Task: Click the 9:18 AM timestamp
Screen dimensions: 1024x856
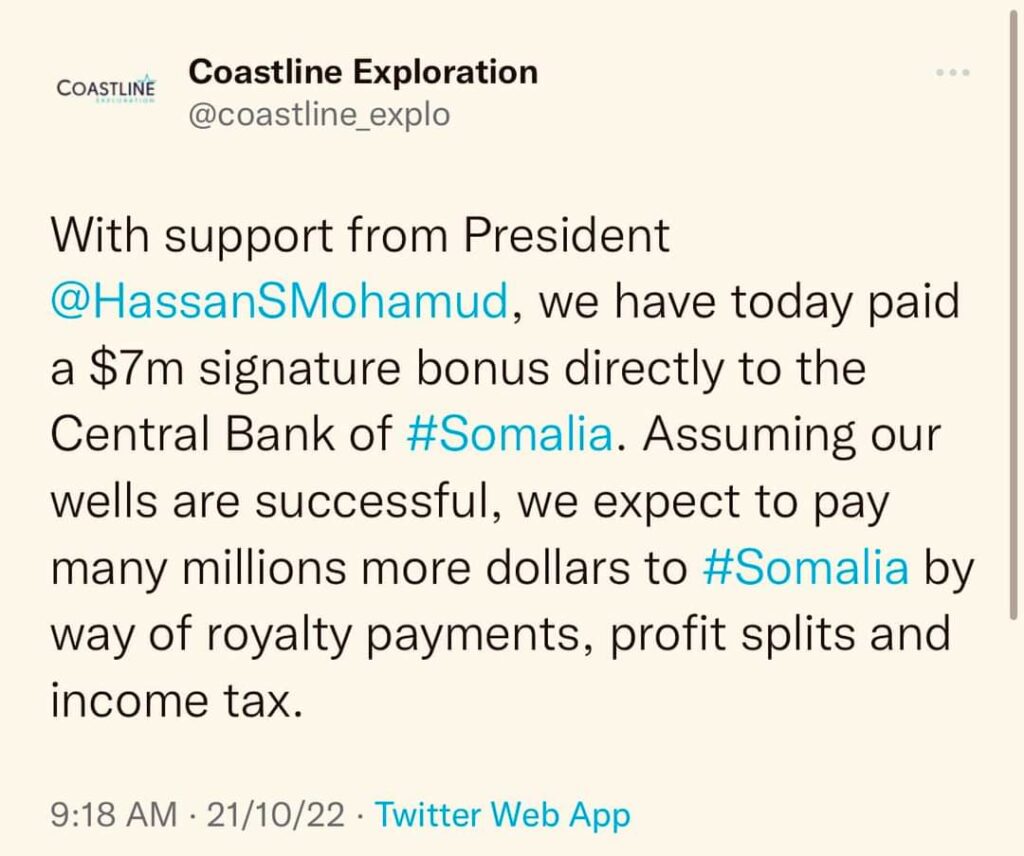Action: pyautogui.click(x=114, y=815)
